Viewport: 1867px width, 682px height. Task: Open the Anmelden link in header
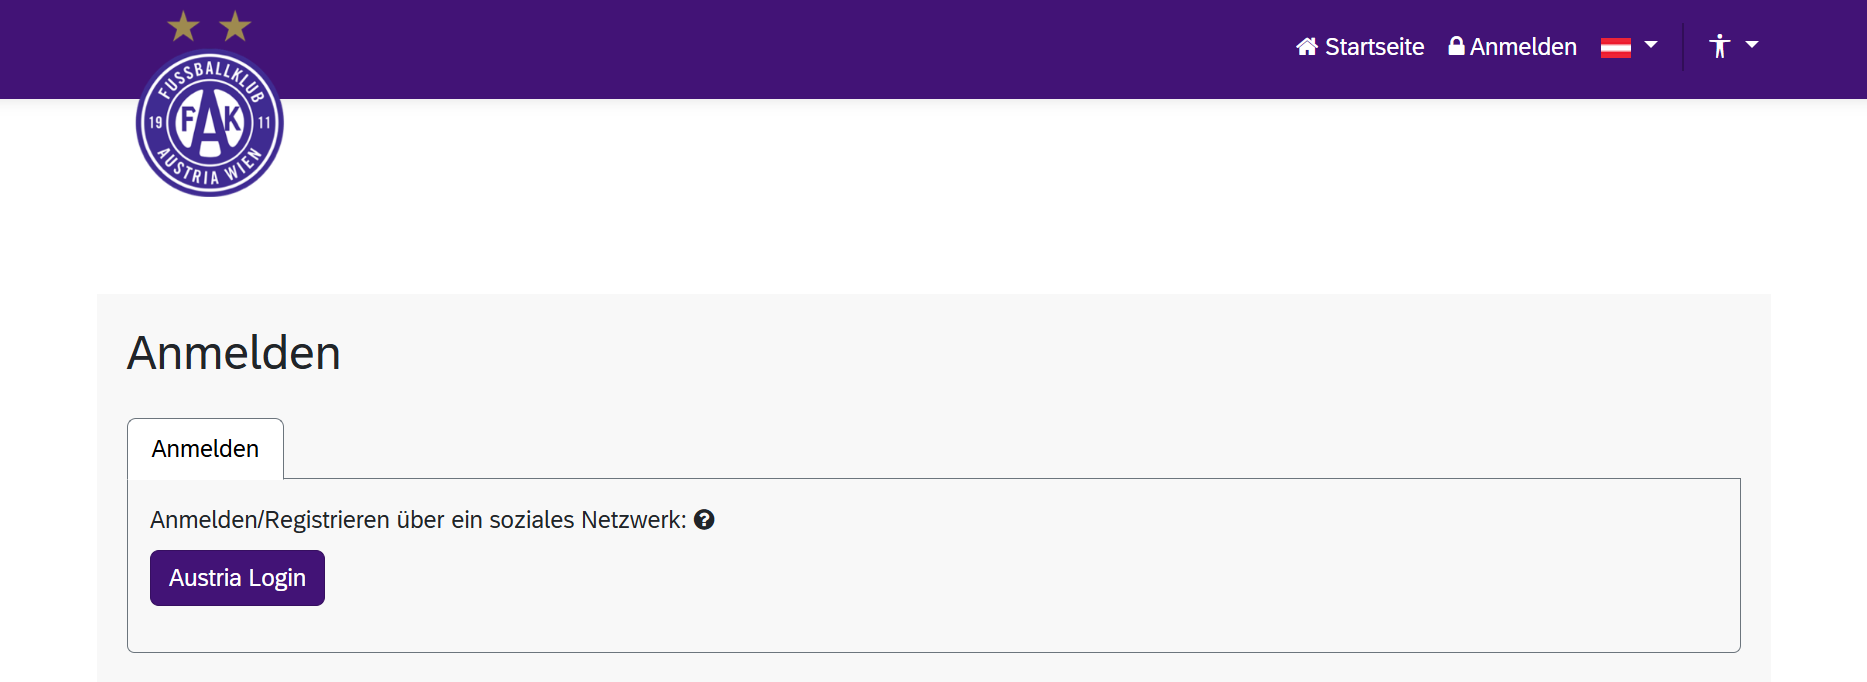click(x=1523, y=47)
